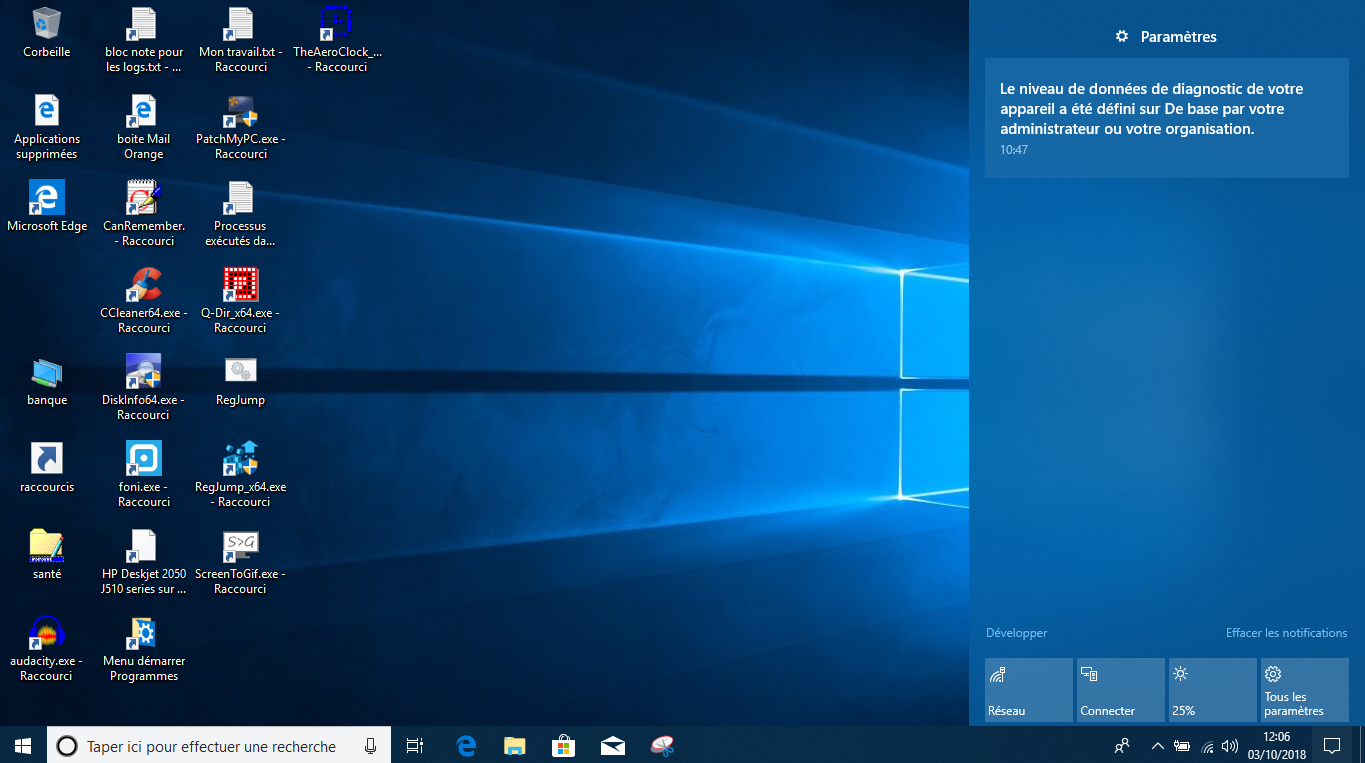Click the 25% brightness quick action tile
1365x763 pixels.
1212,690
